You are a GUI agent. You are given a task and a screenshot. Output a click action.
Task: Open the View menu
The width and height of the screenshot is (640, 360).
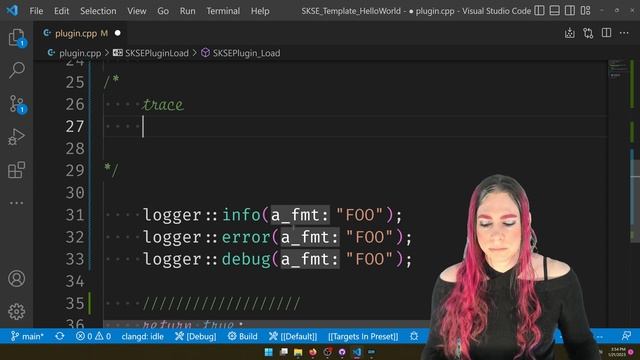coord(136,11)
